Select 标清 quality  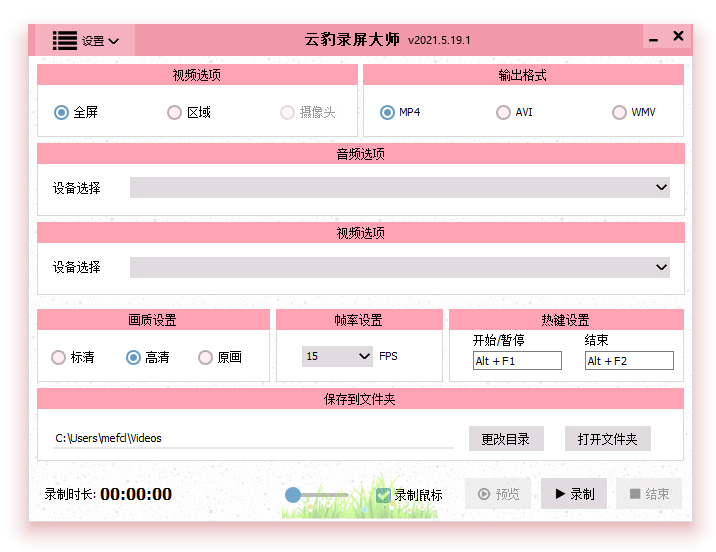58,357
